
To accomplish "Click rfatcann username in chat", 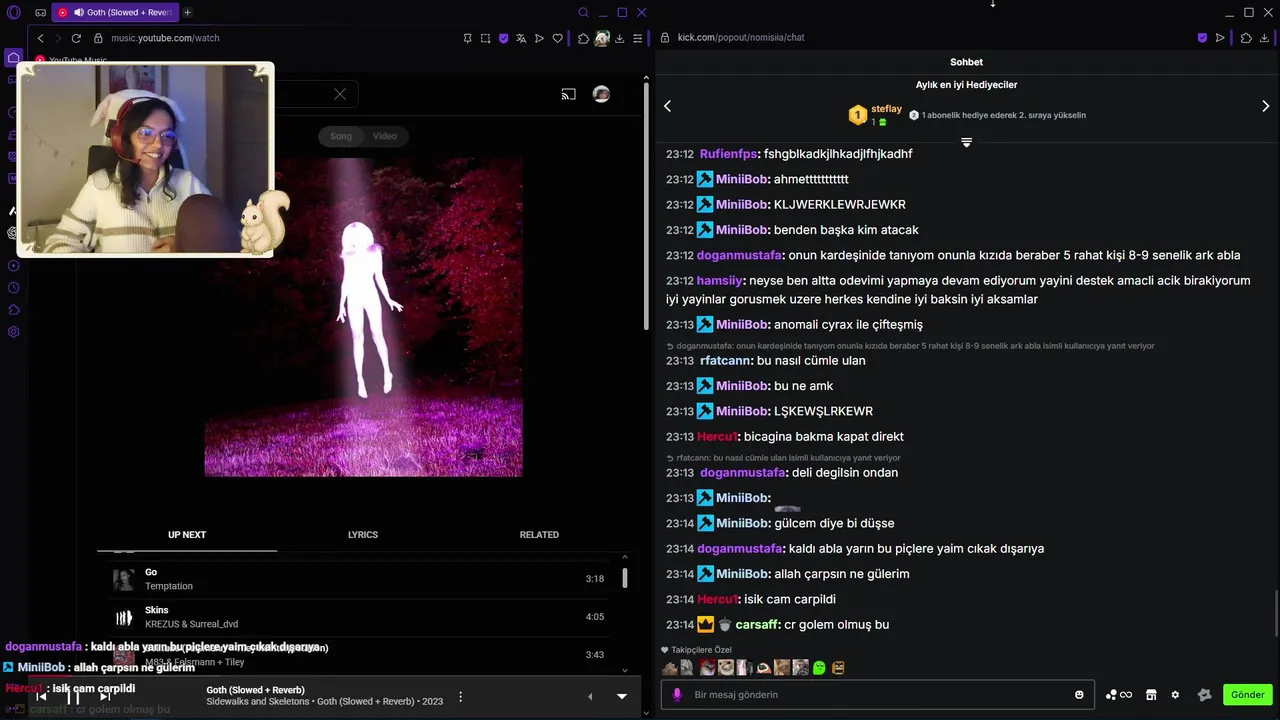I will click(725, 361).
